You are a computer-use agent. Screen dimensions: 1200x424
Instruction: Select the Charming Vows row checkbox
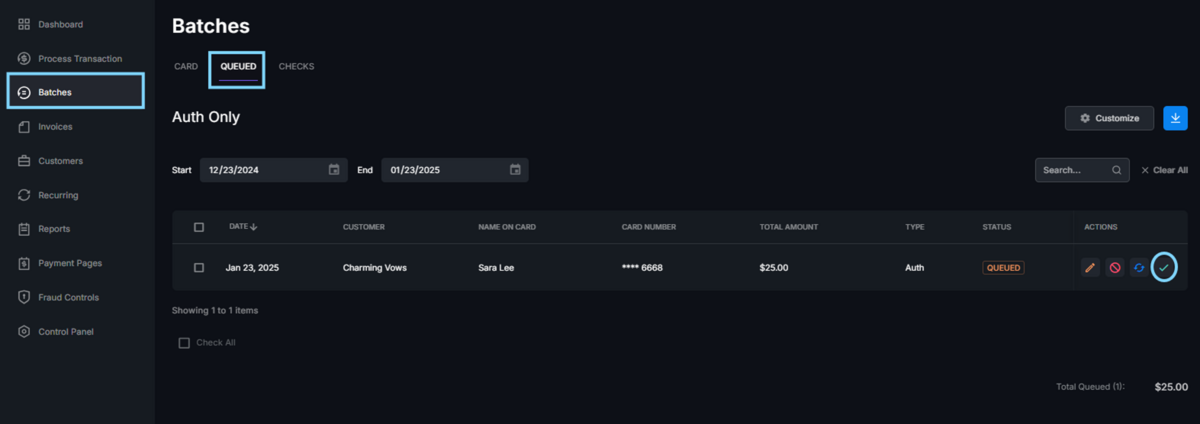pyautogui.click(x=199, y=268)
